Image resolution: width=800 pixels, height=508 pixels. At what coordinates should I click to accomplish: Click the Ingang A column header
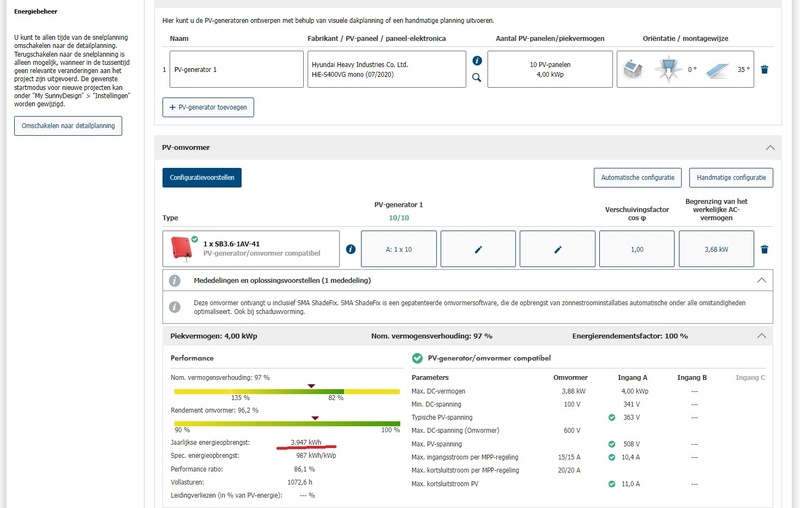632,378
